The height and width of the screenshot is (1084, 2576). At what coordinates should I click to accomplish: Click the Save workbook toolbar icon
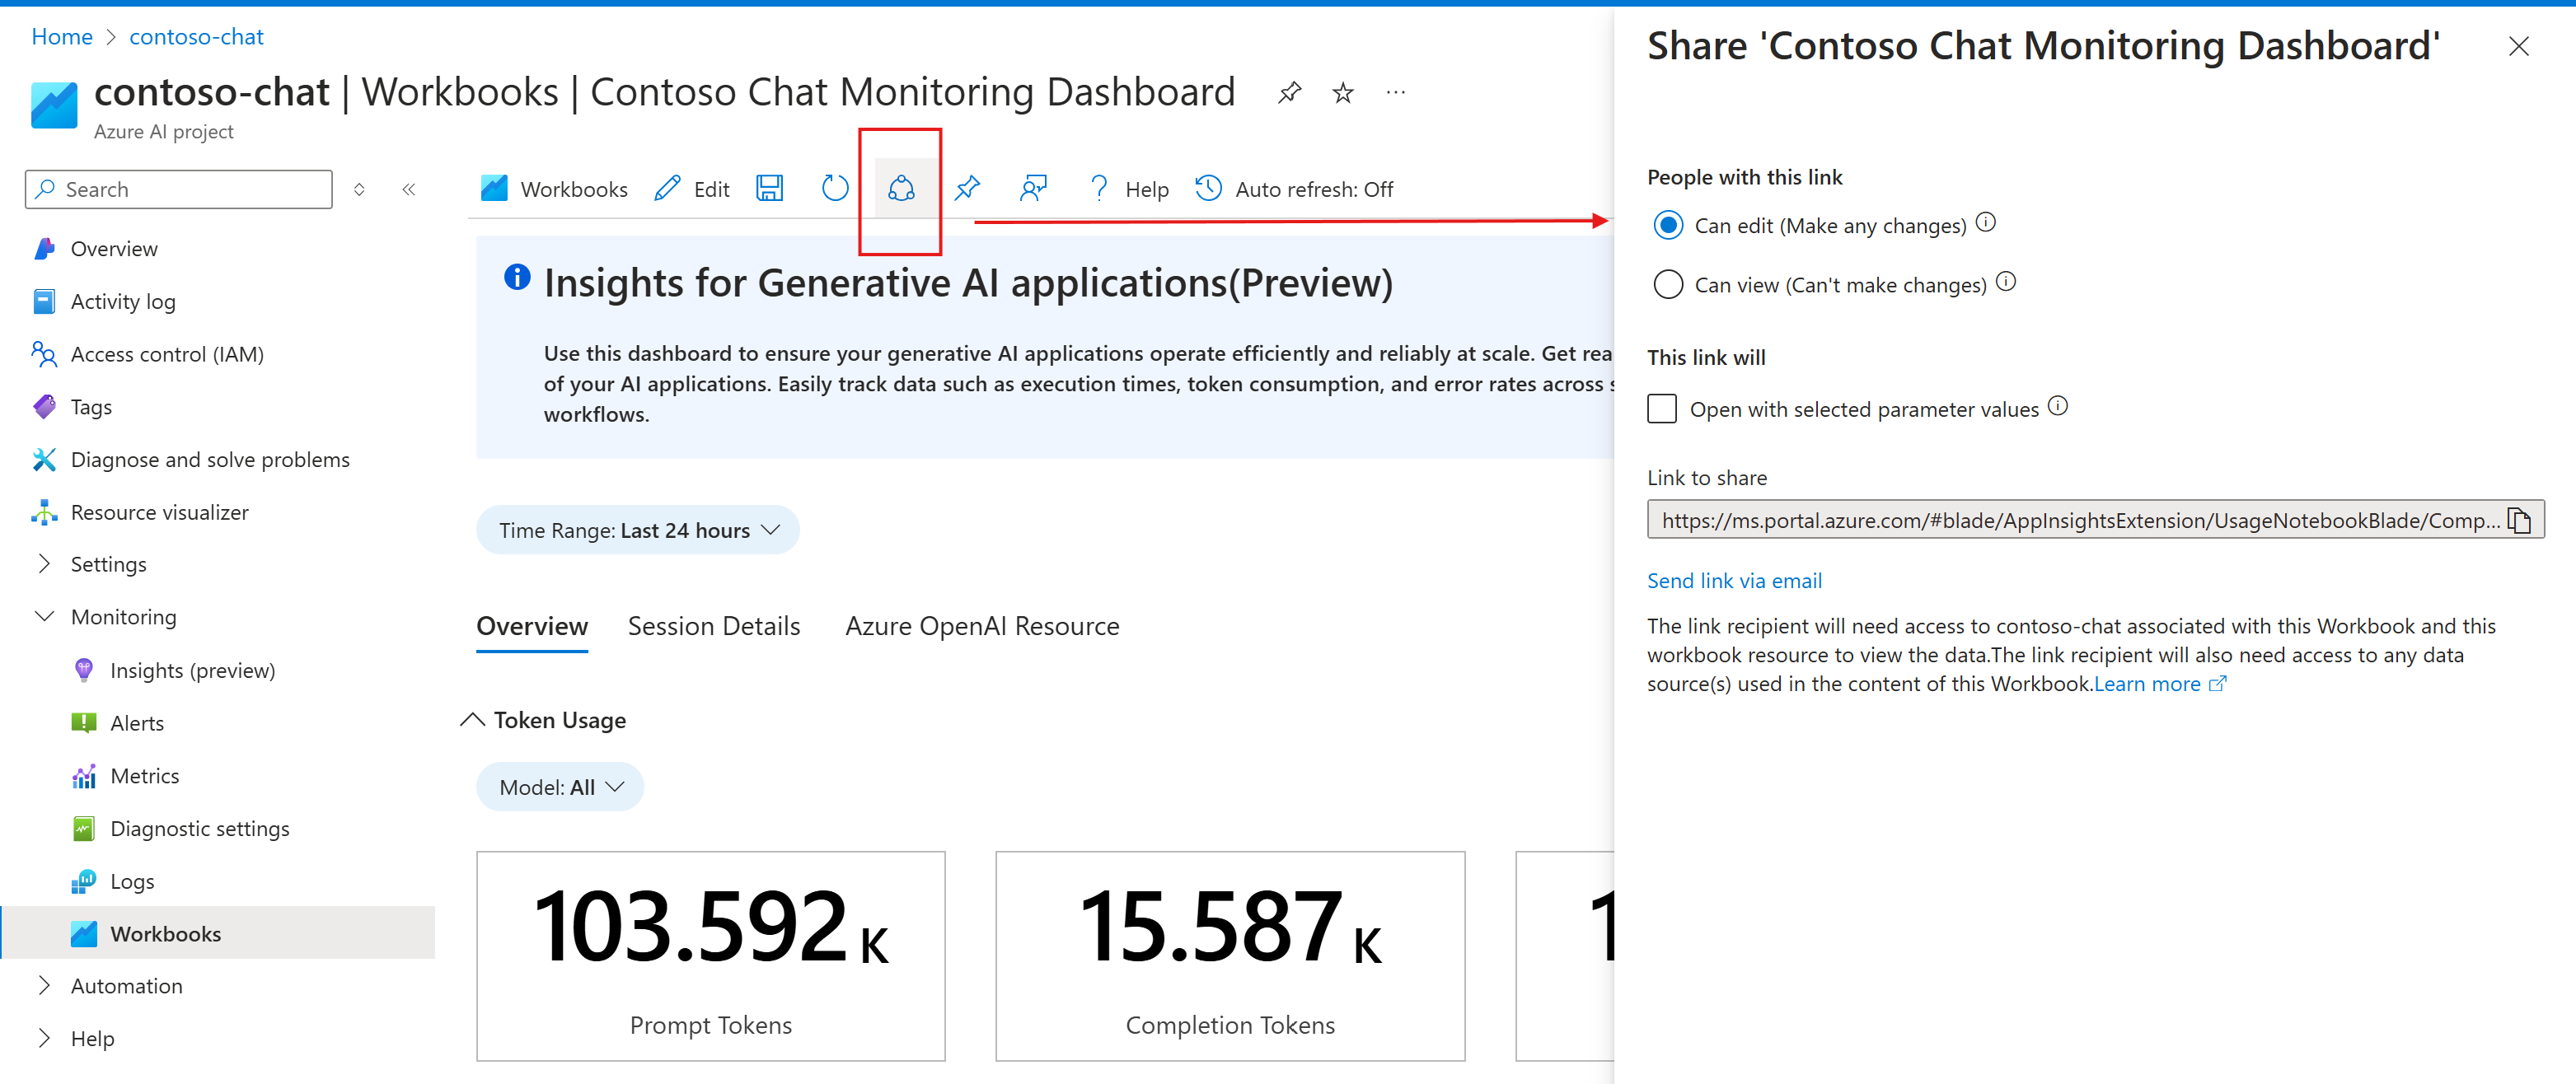pos(769,188)
